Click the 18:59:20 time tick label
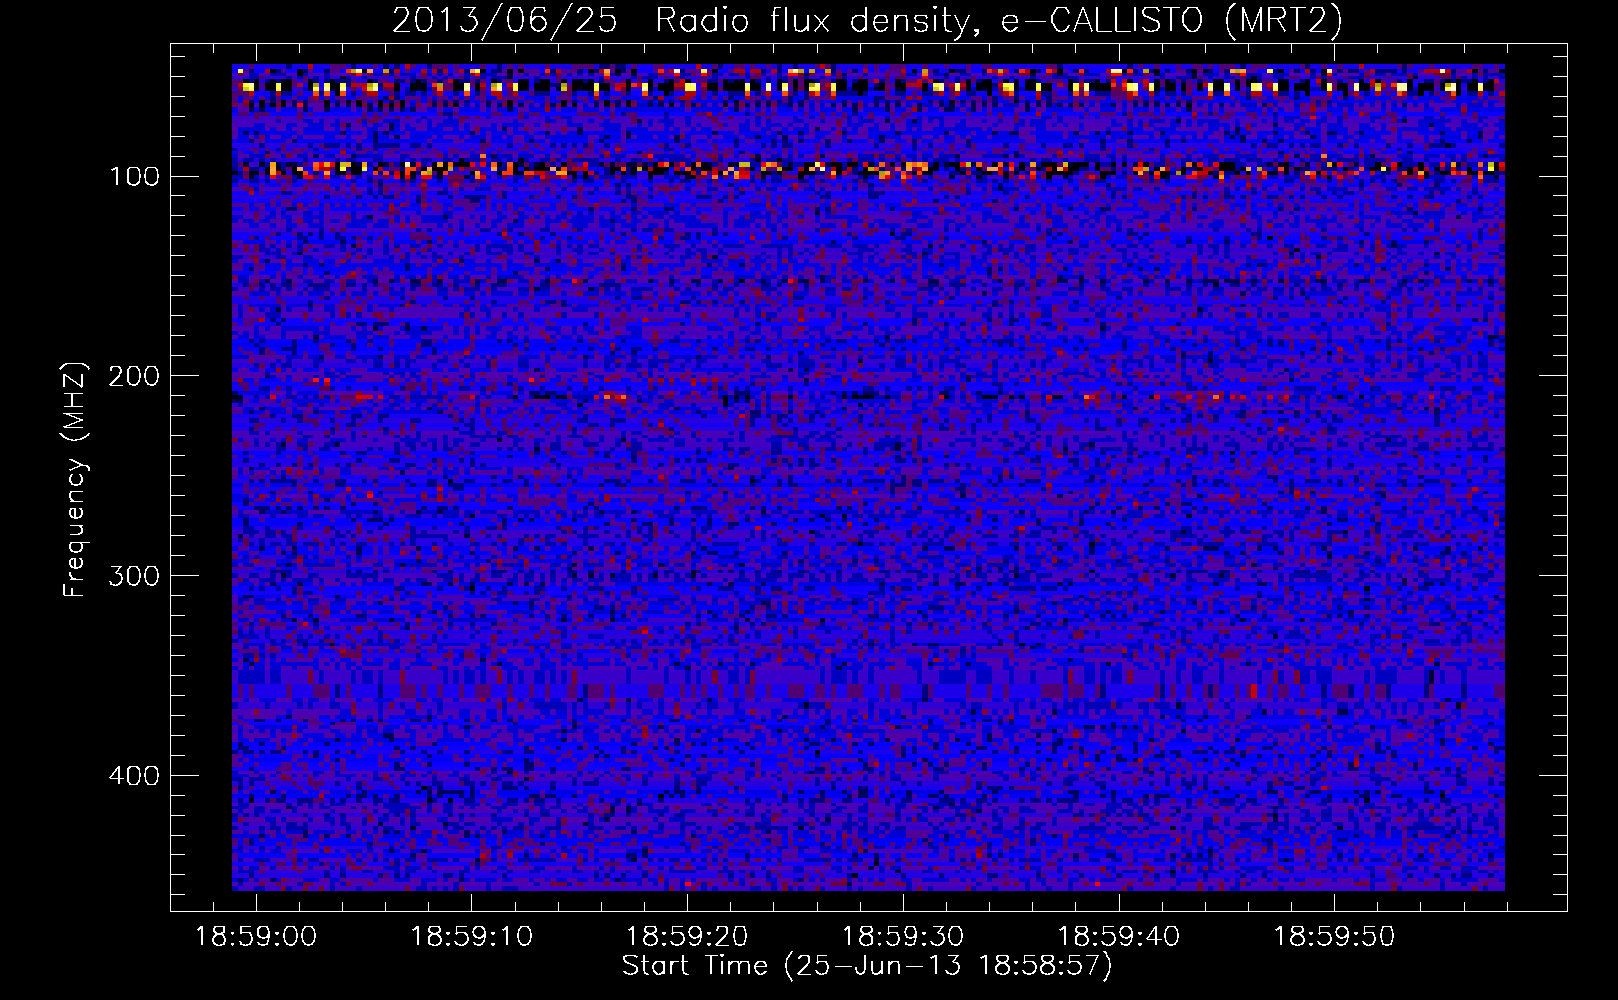The image size is (1618, 1000). coord(687,937)
